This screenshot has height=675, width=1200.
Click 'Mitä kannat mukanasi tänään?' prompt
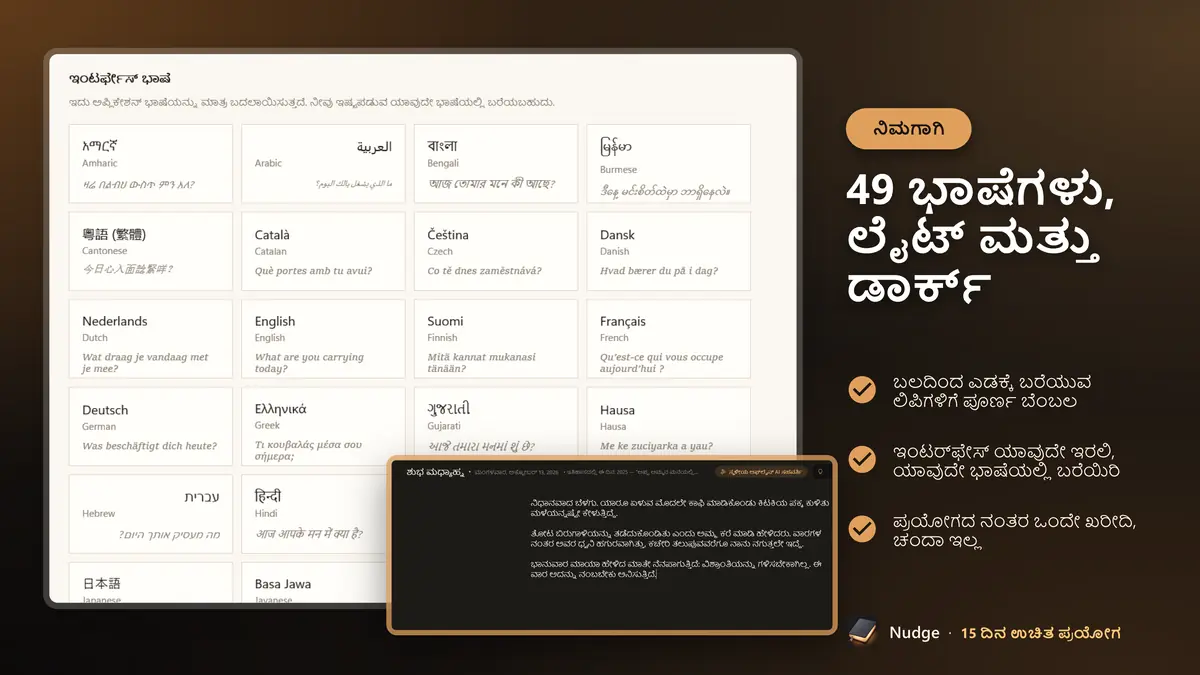click(481, 363)
